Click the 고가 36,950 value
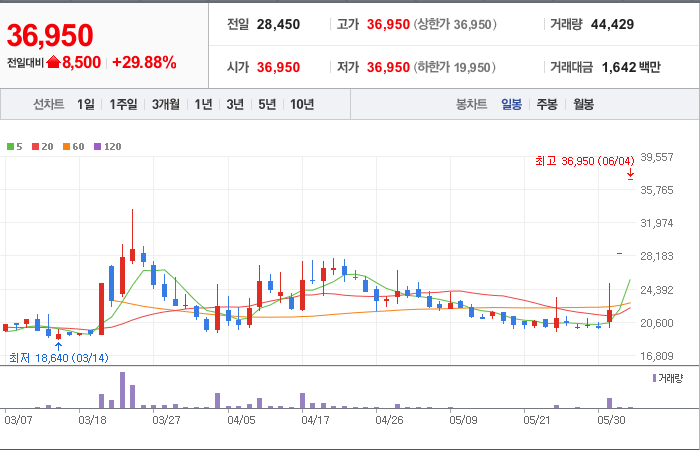The image size is (700, 450). pos(388,24)
